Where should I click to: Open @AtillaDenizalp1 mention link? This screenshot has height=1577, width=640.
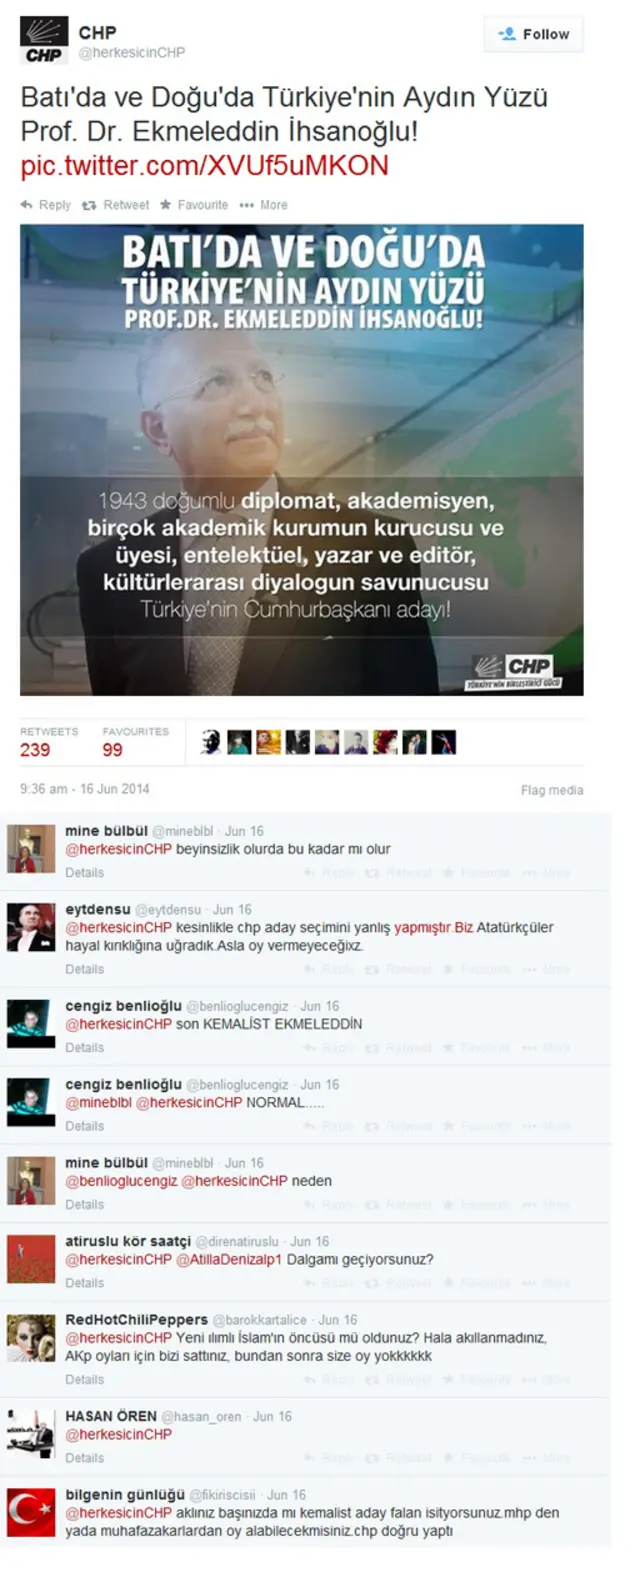coord(229,1259)
